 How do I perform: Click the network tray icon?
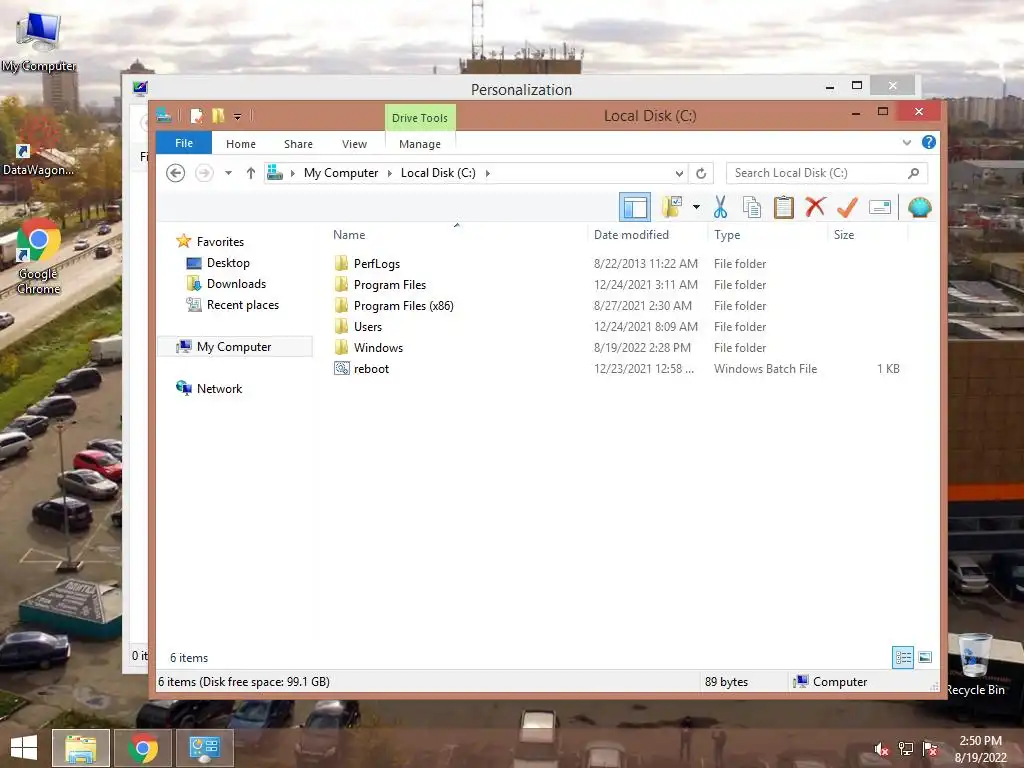(906, 749)
